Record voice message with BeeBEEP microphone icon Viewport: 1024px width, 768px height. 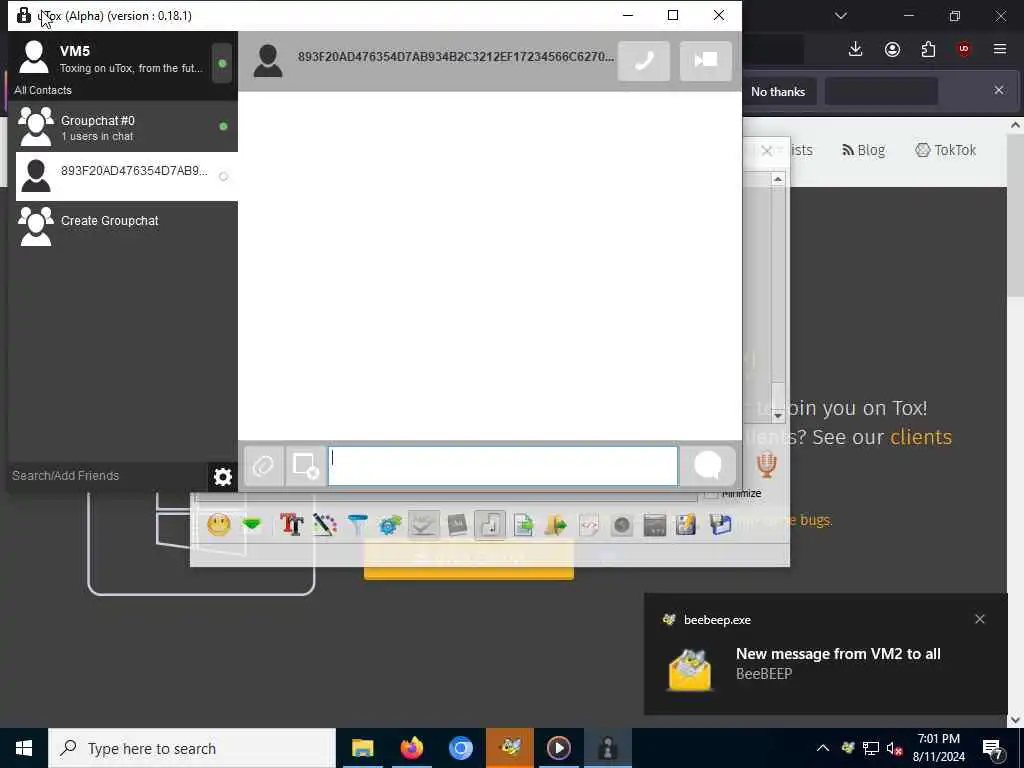[767, 464]
